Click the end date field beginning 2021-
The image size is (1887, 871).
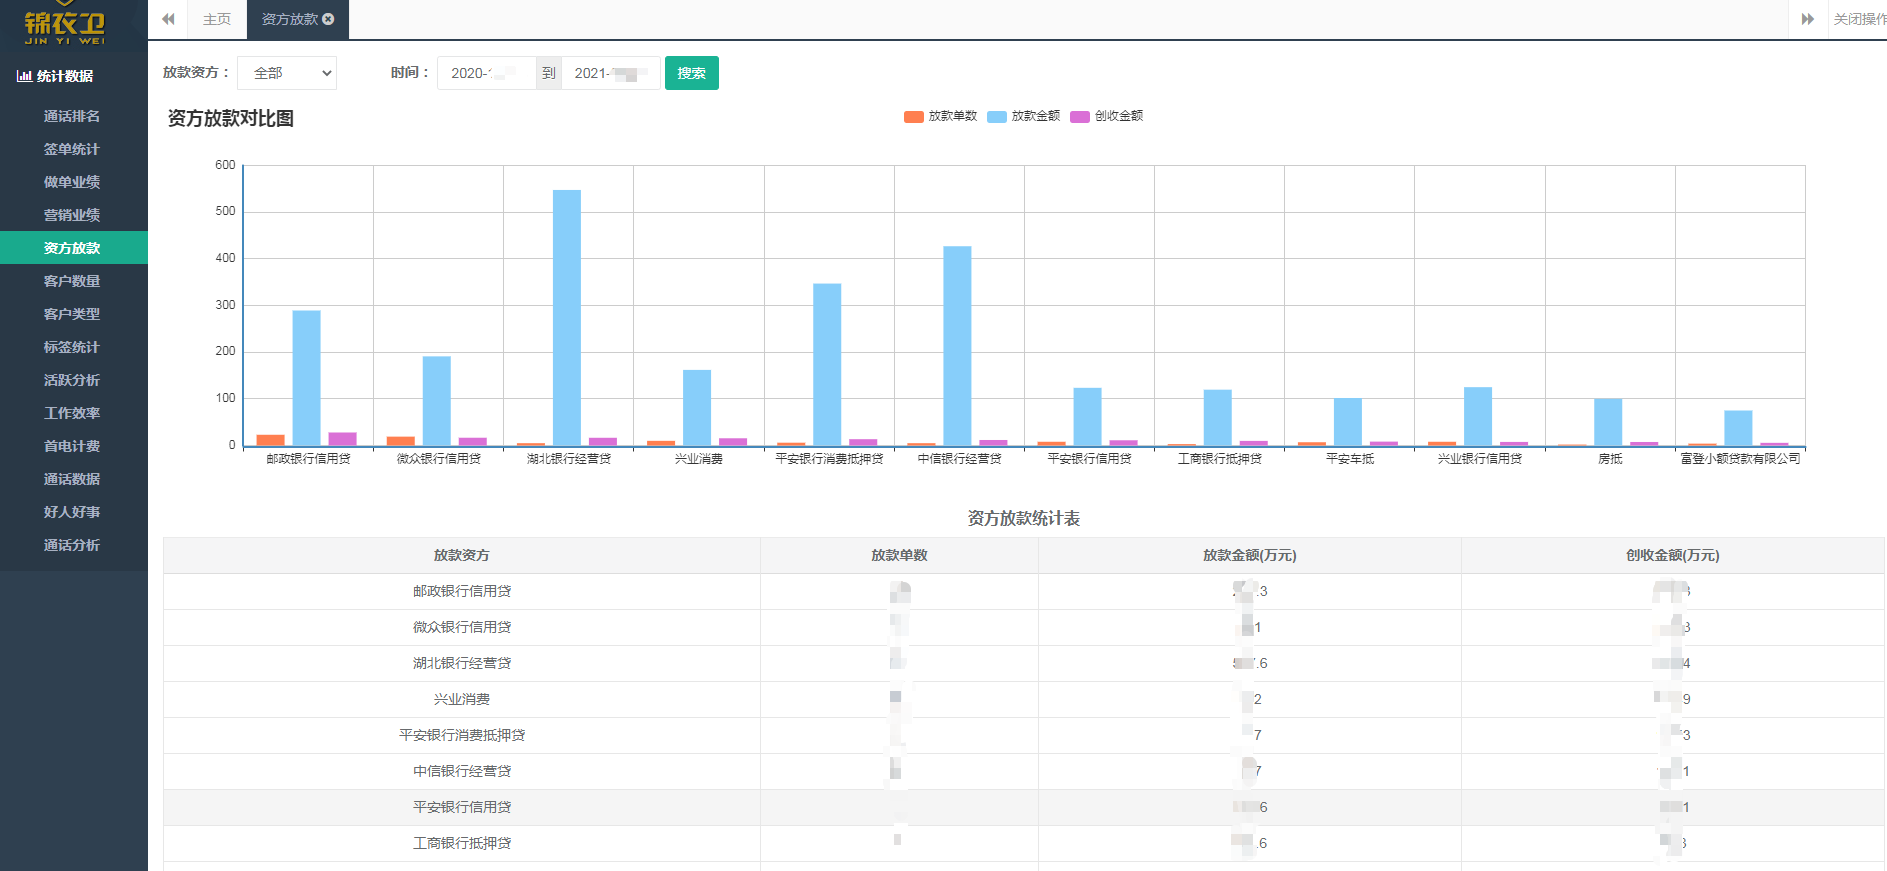[x=611, y=73]
